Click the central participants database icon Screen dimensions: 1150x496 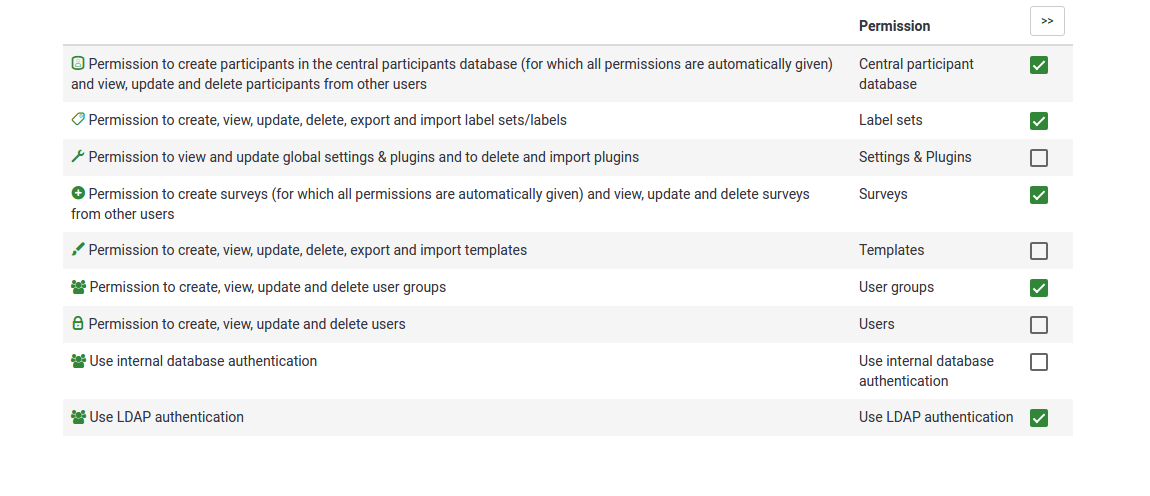pos(78,64)
